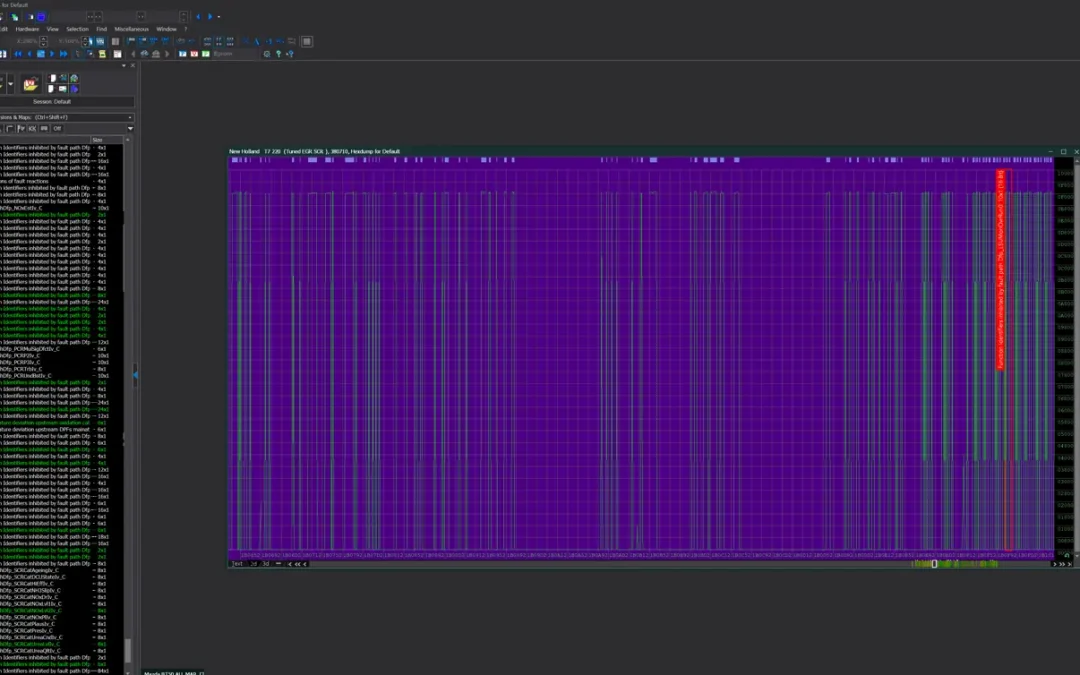1080x675 pixels.
Task: Toggle the KK filter button
Action: [x=32, y=128]
